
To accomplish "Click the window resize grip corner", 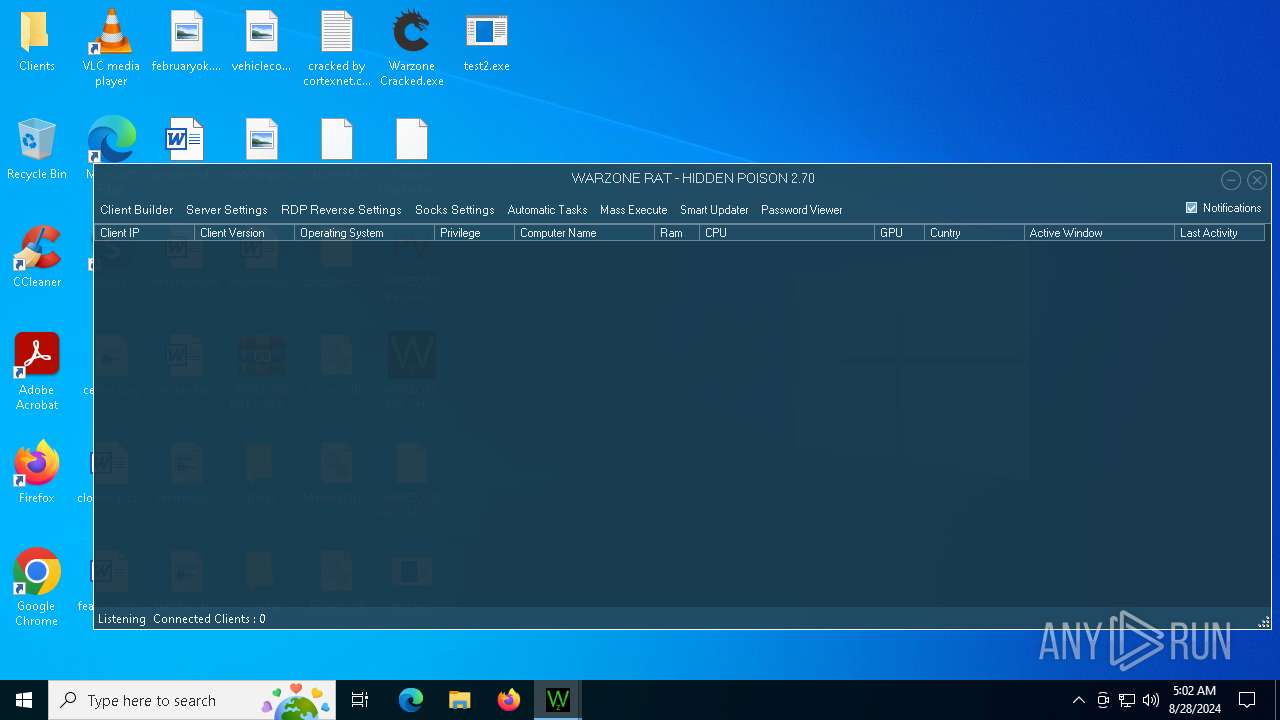I will coord(1264,622).
